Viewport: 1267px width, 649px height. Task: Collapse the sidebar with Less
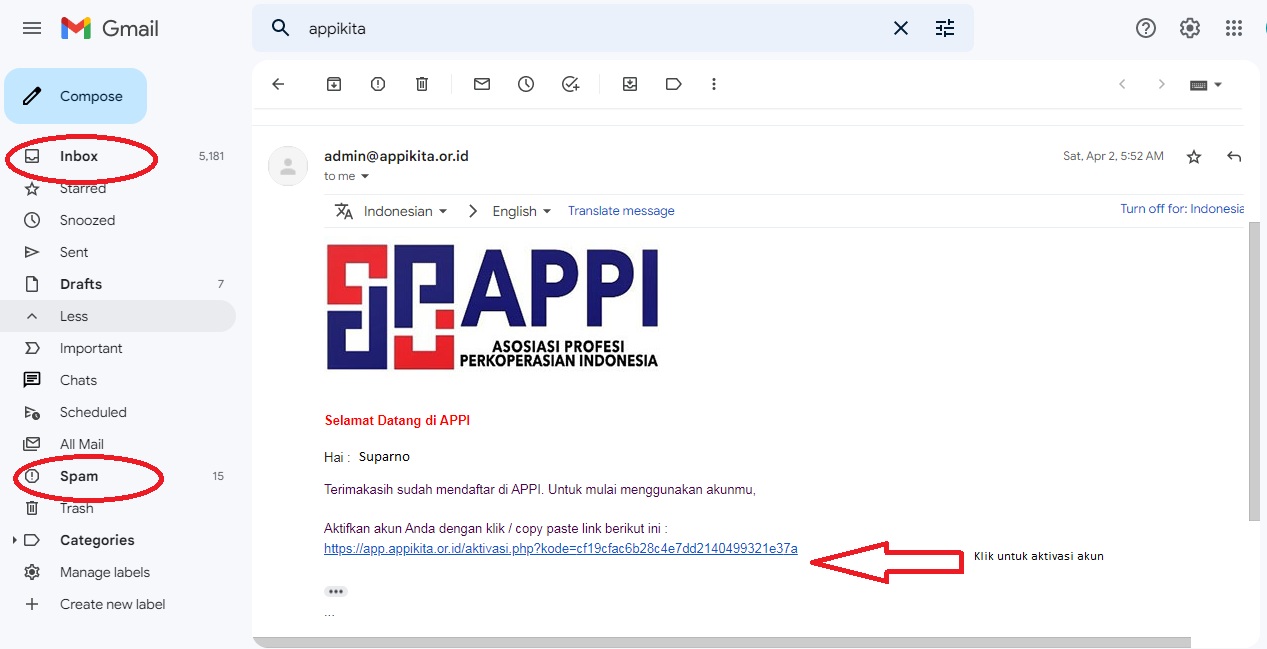pyautogui.click(x=118, y=316)
